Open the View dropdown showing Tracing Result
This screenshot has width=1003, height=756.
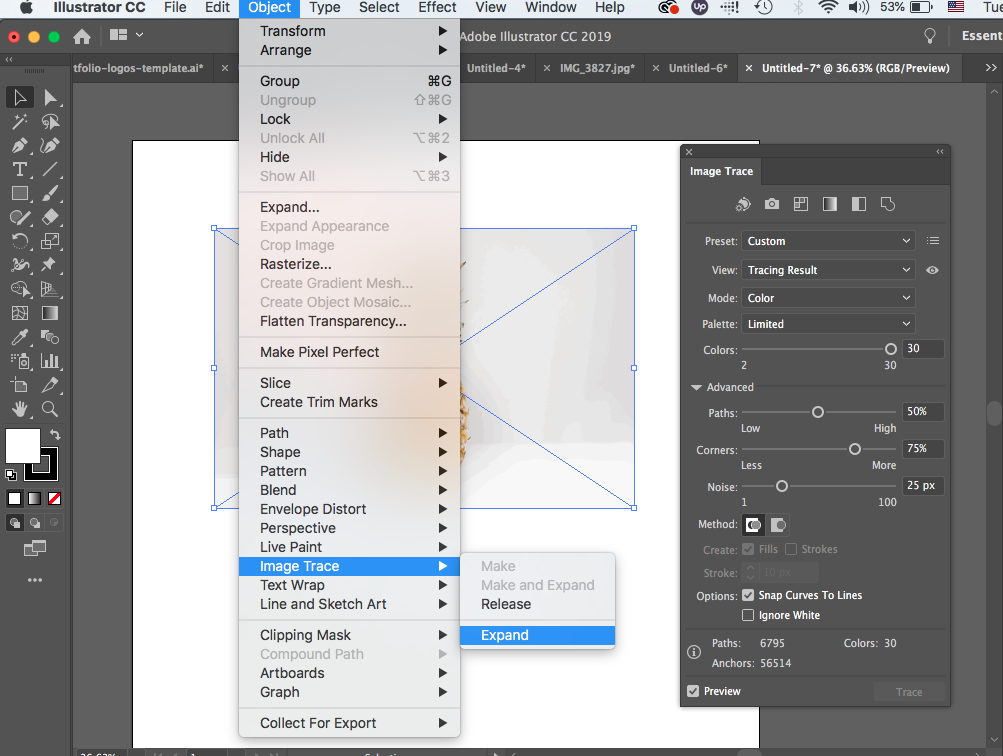tap(828, 270)
